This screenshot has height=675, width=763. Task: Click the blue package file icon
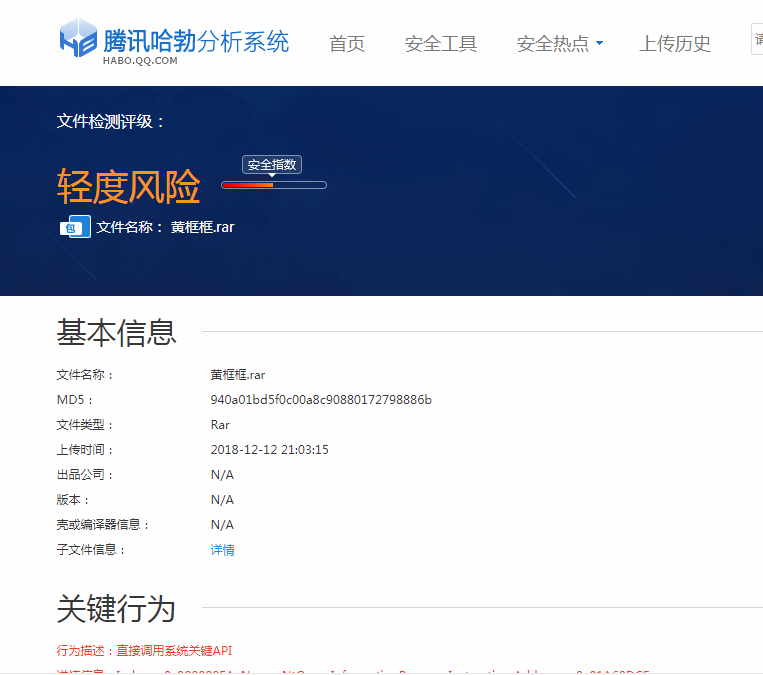tap(75, 227)
